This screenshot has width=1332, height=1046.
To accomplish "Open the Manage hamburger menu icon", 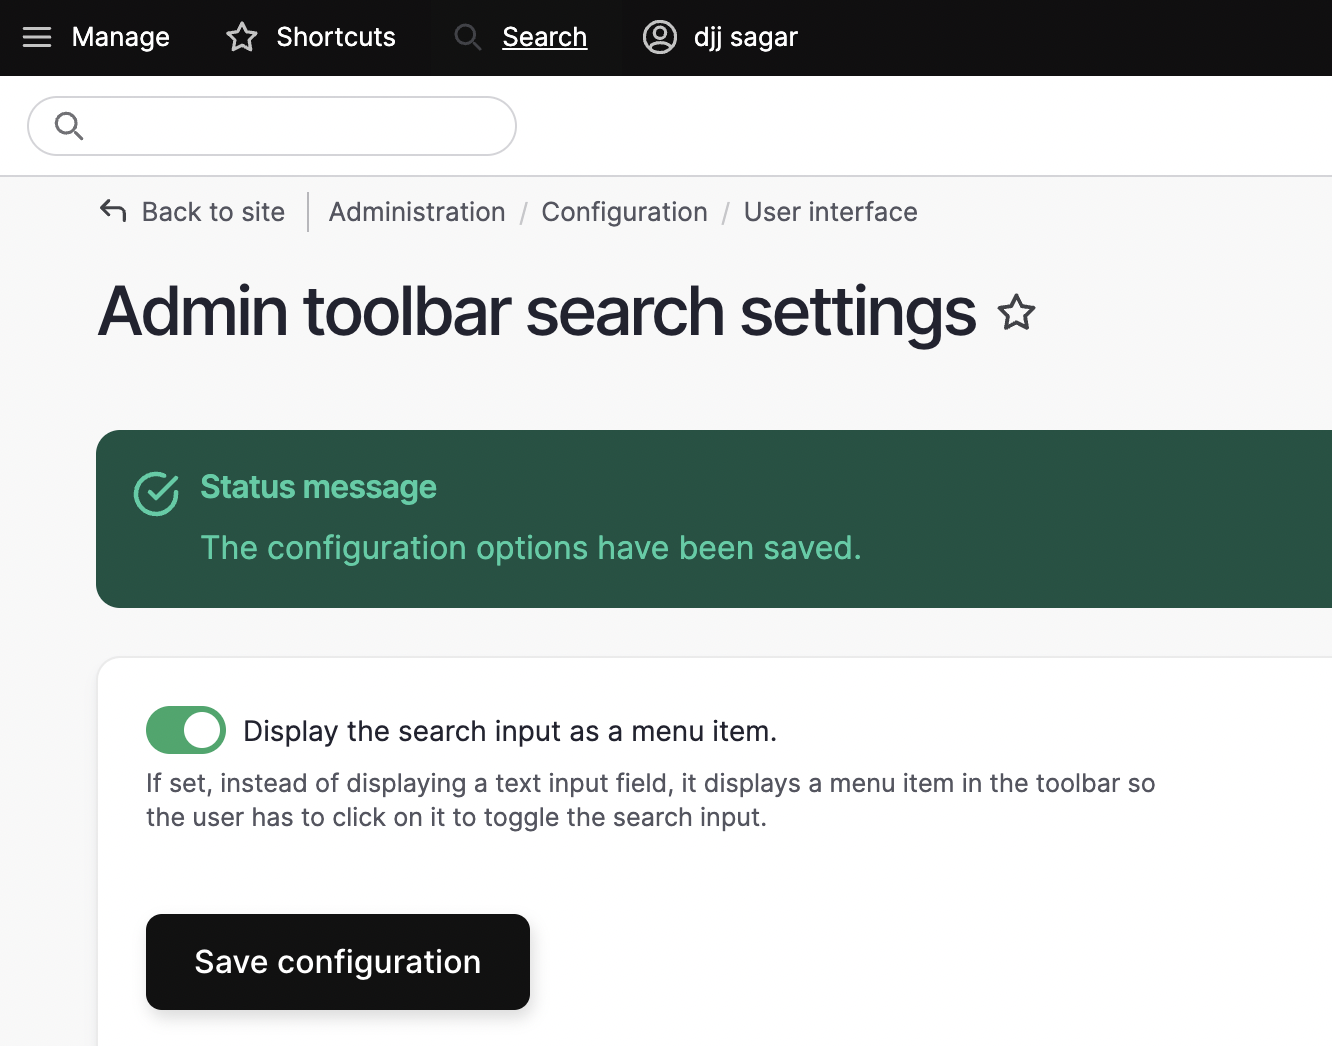I will 37,37.
